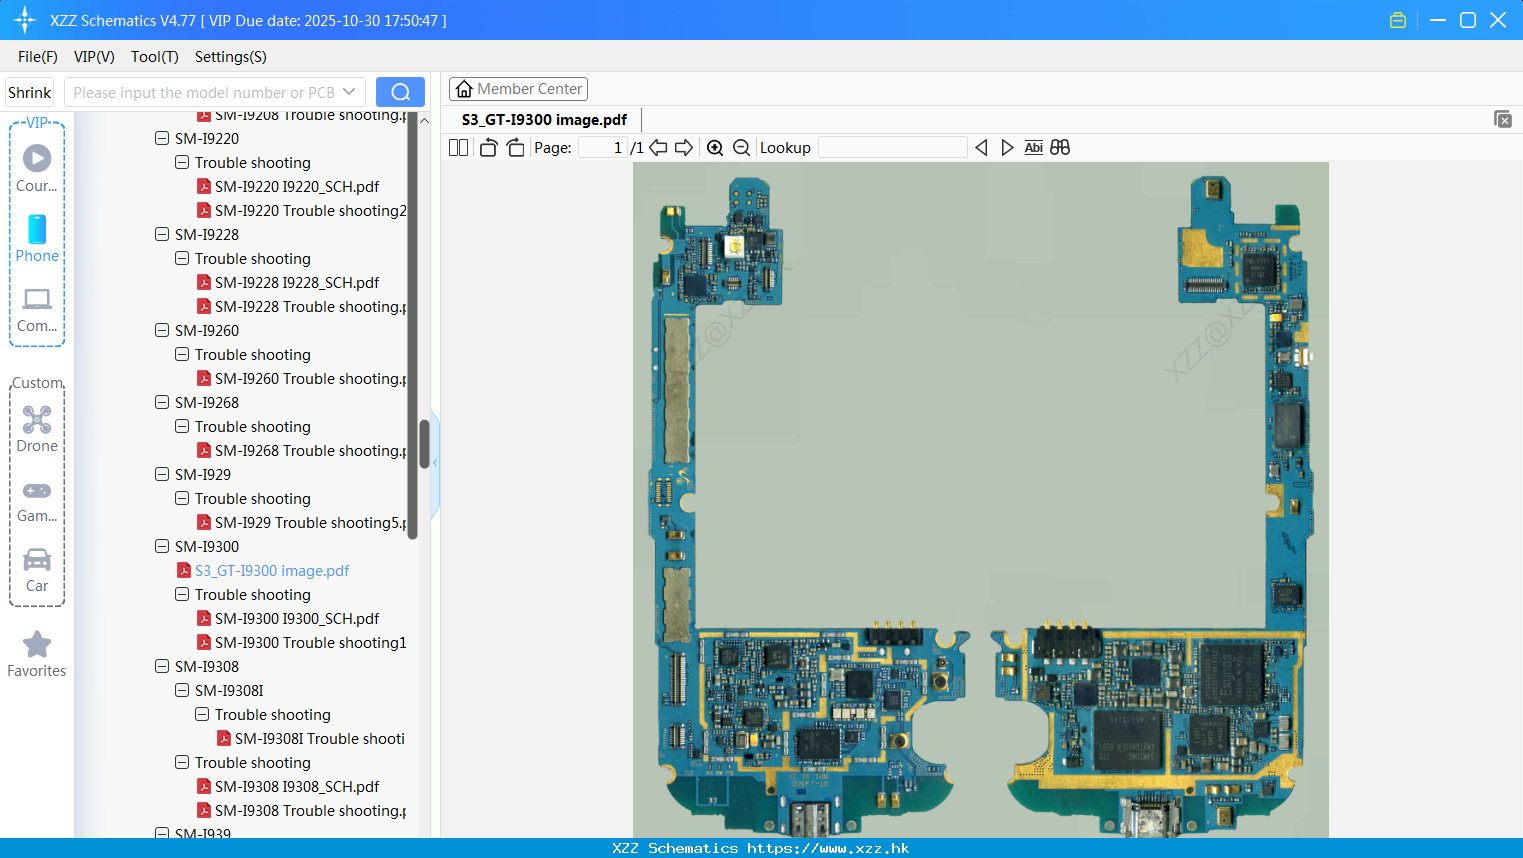The height and width of the screenshot is (858, 1523).
Task: Open the model number dropdown arrow
Action: tap(349, 92)
